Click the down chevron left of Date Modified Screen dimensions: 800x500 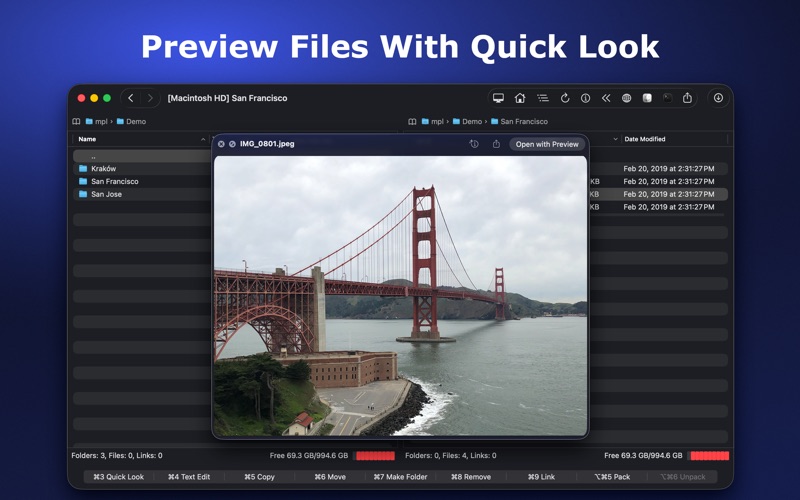615,139
